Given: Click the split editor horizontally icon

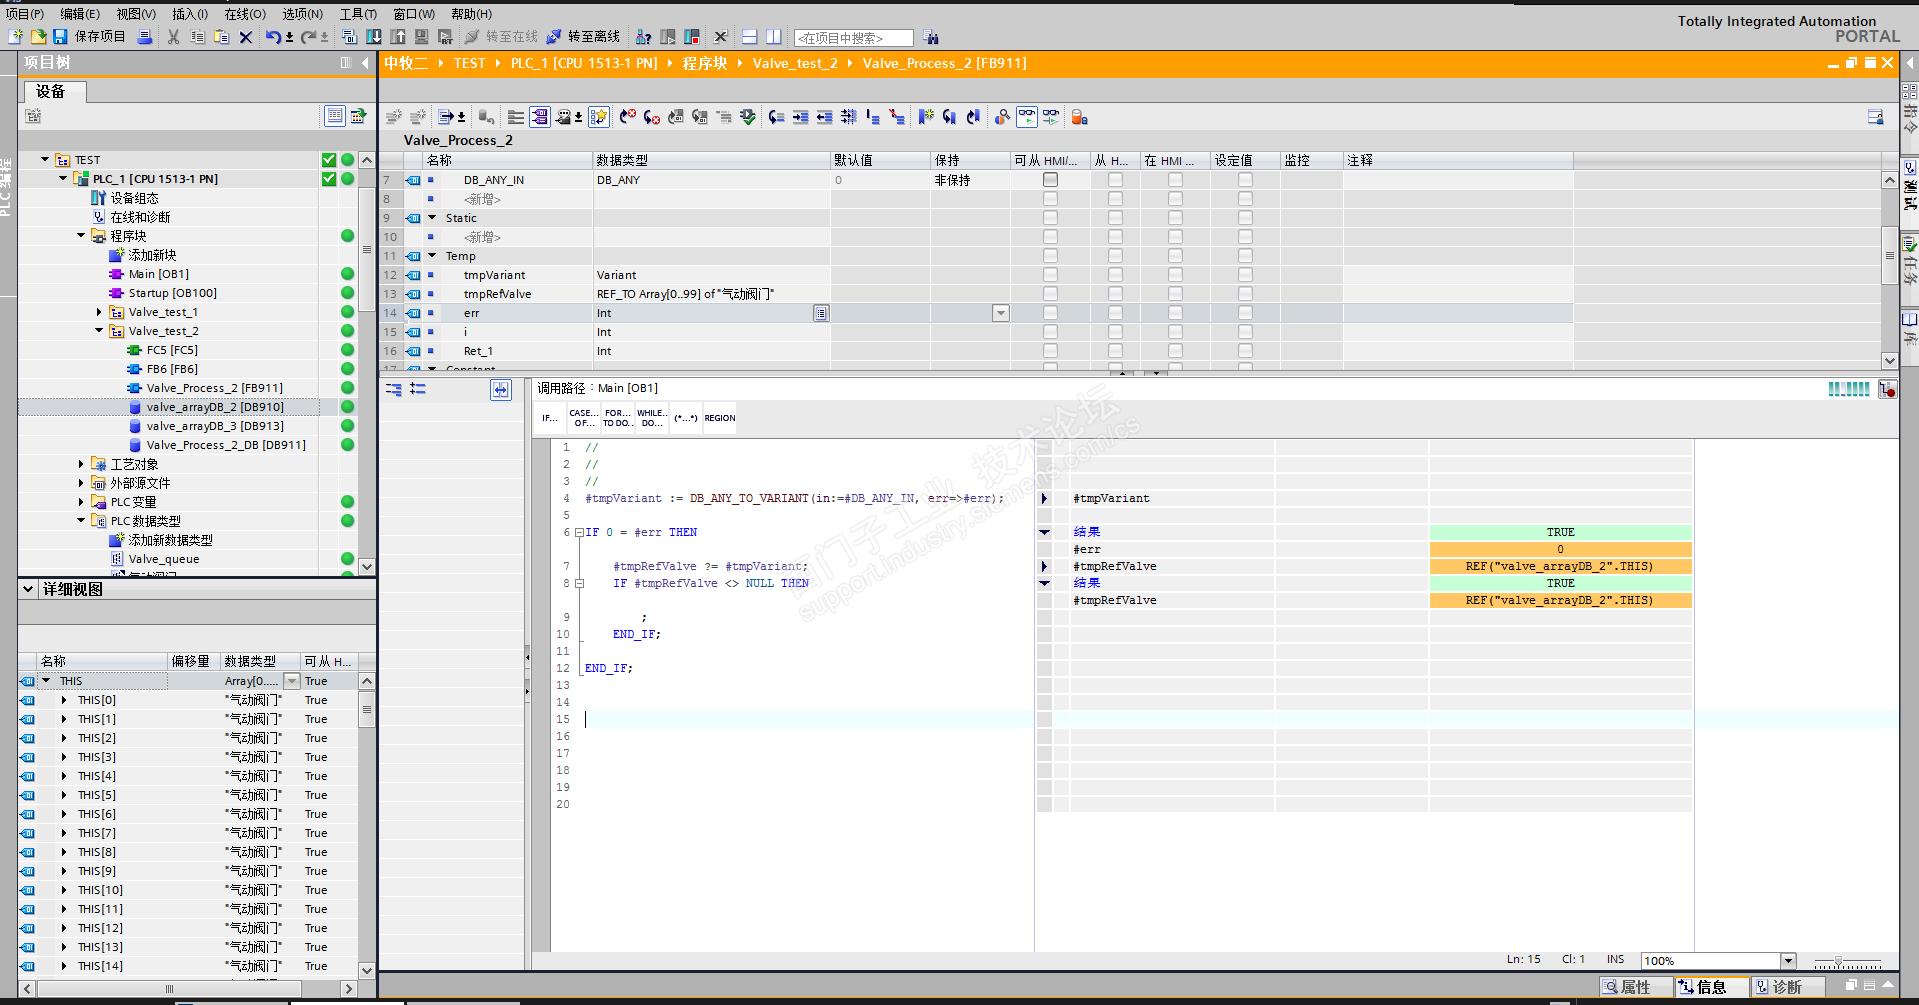Looking at the screenshot, I should pyautogui.click(x=749, y=37).
